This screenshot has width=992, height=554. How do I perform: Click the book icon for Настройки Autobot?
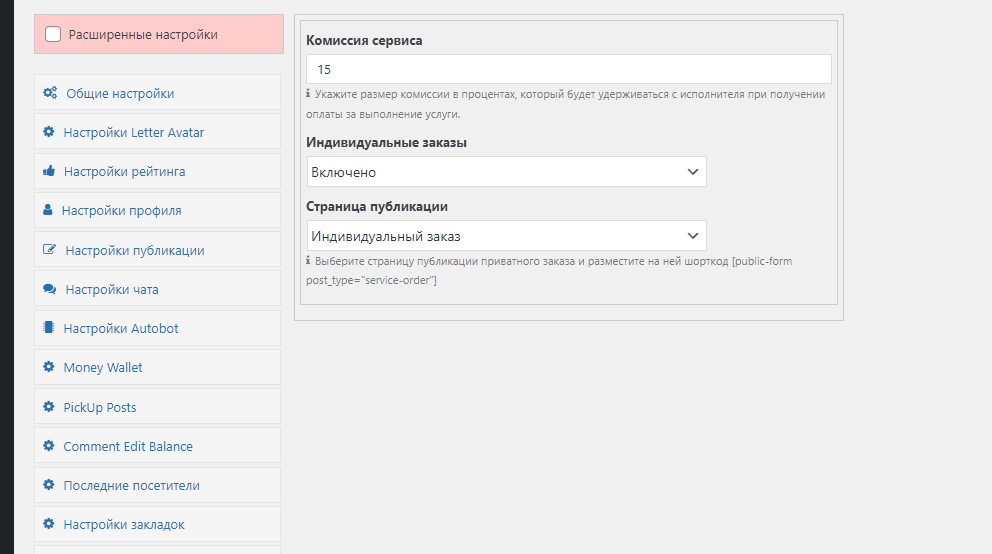tap(48, 328)
